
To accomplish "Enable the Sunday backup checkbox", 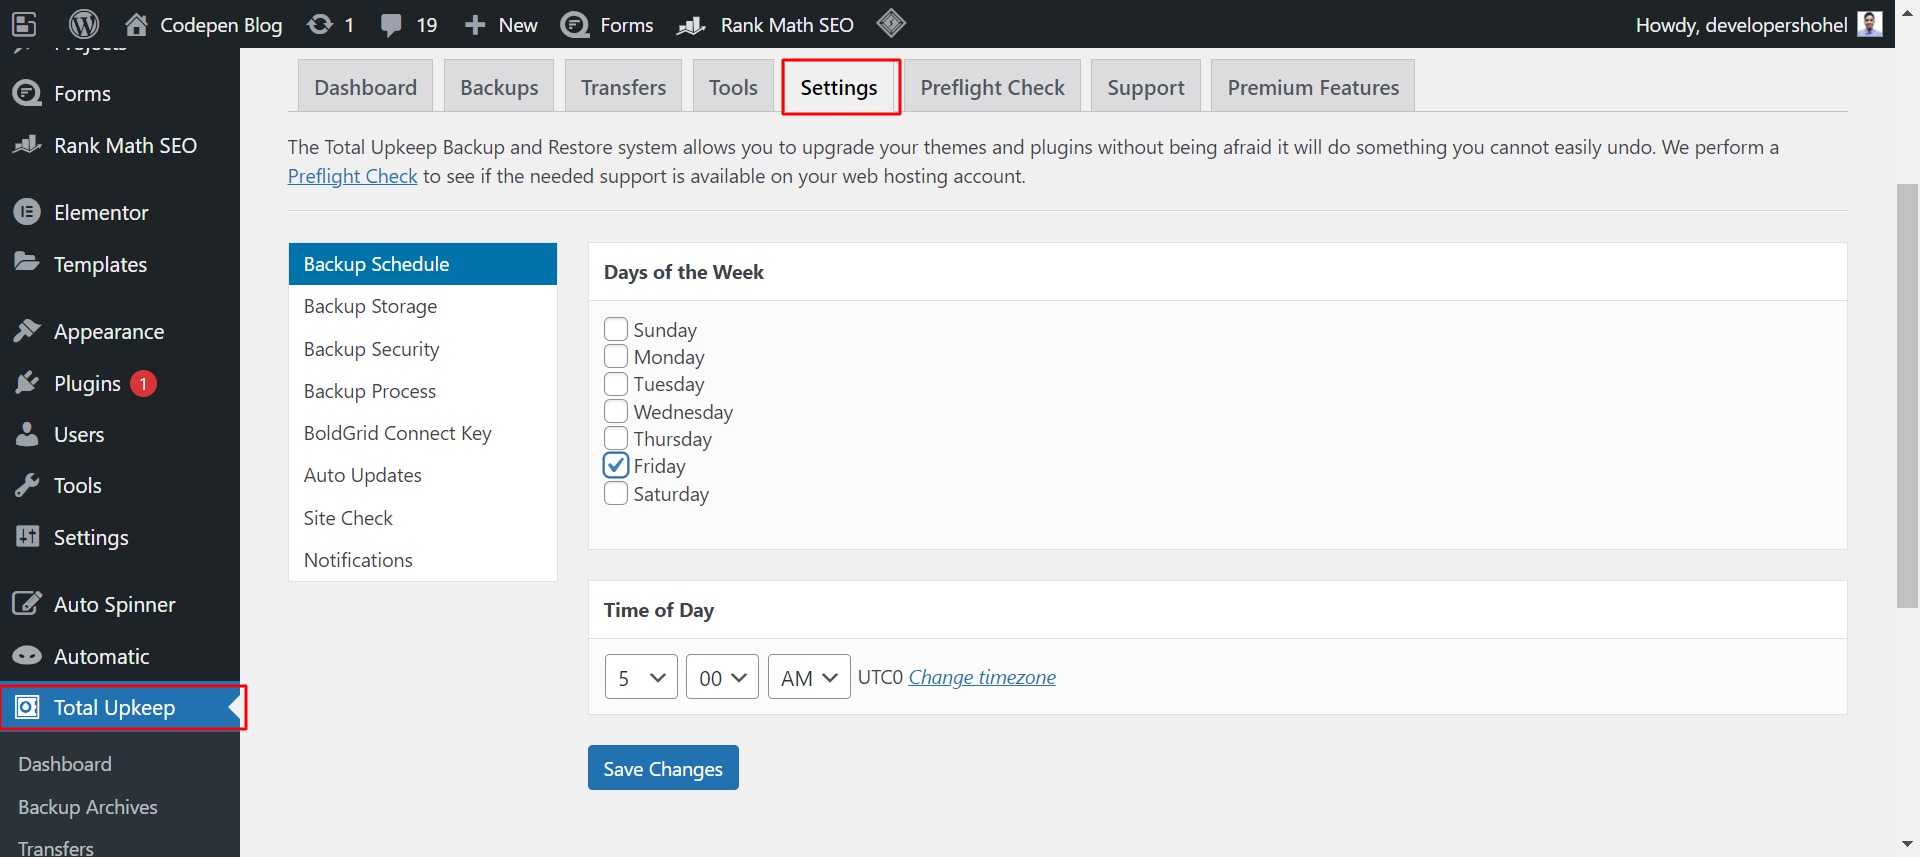I will coord(616,329).
